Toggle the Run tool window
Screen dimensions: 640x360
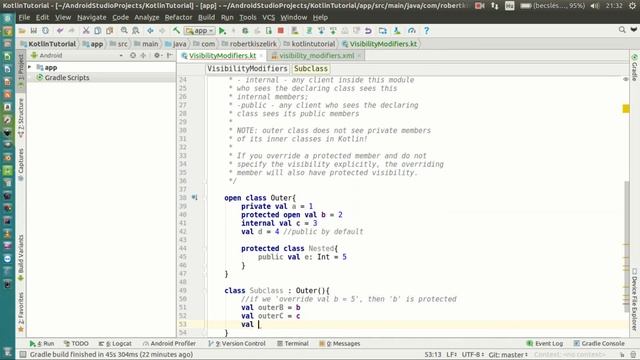point(42,343)
